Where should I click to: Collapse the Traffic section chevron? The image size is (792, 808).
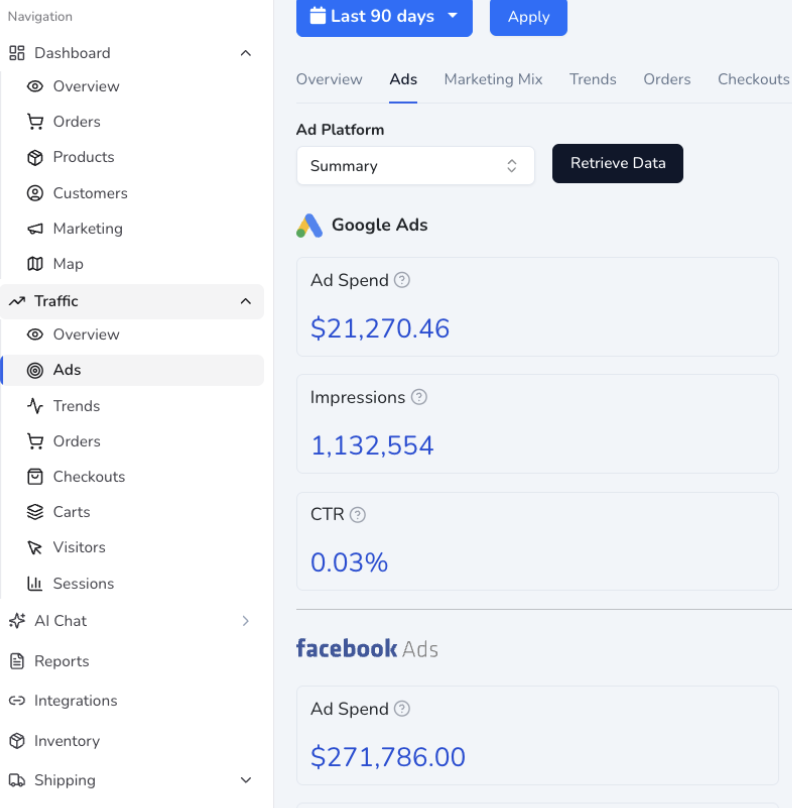(x=246, y=301)
